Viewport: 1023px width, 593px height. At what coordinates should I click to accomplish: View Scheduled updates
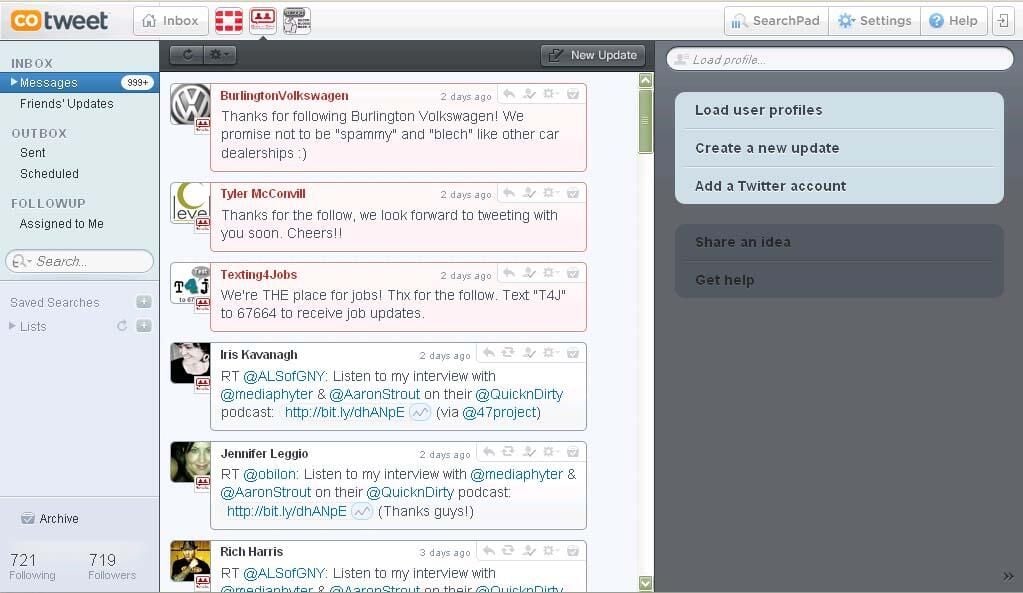coord(50,174)
